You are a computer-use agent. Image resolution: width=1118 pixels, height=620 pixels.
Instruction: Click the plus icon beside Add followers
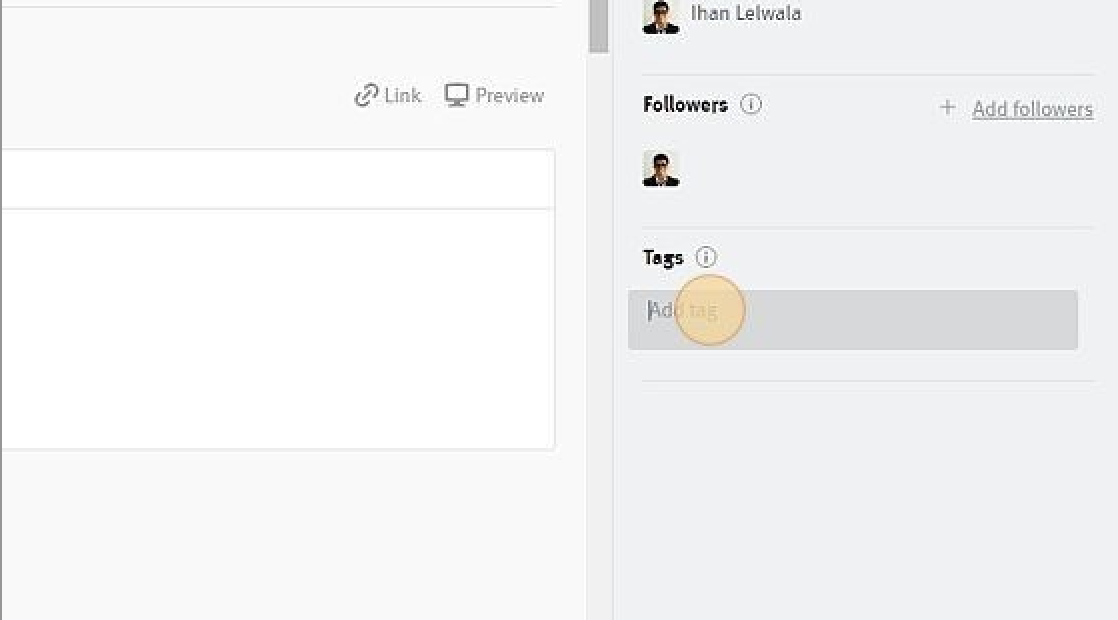(x=947, y=108)
